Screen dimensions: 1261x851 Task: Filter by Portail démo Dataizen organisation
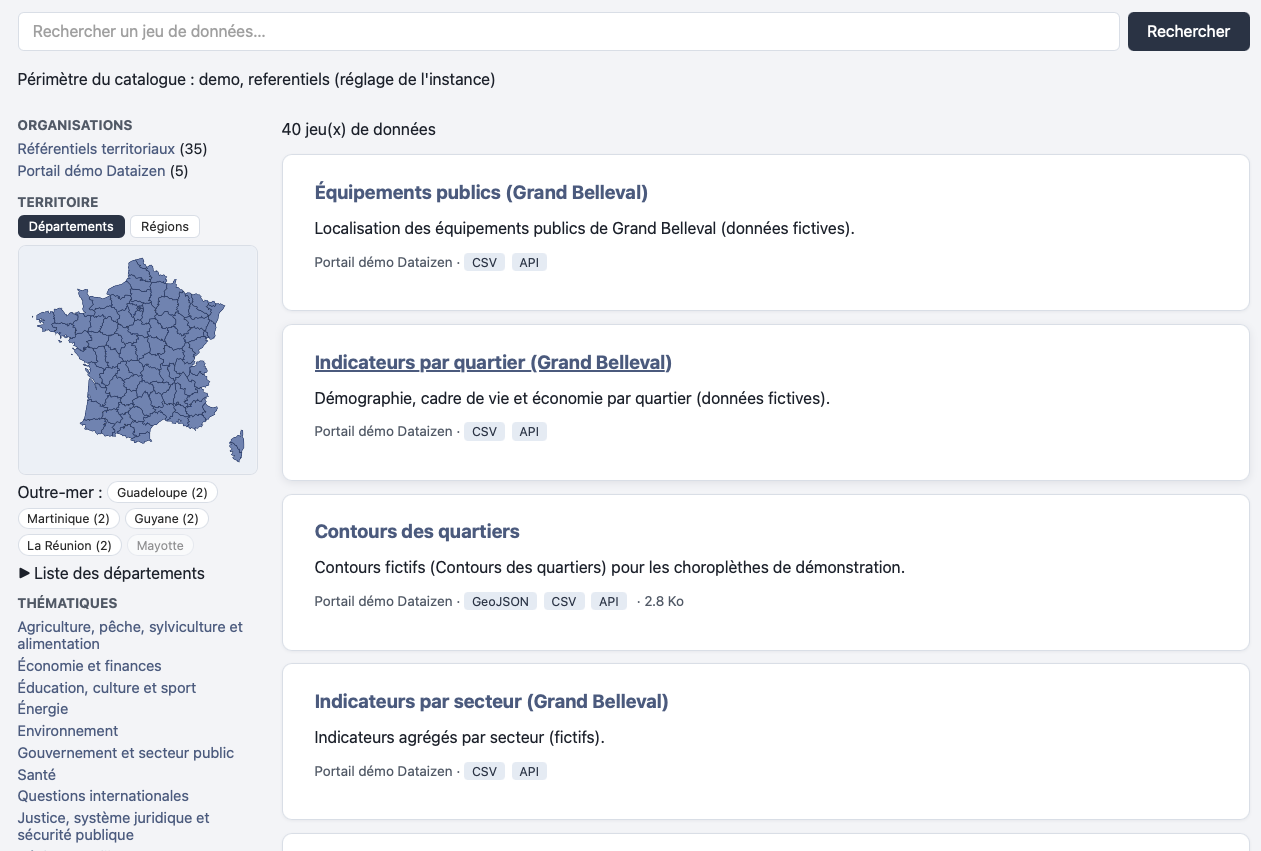pos(91,171)
